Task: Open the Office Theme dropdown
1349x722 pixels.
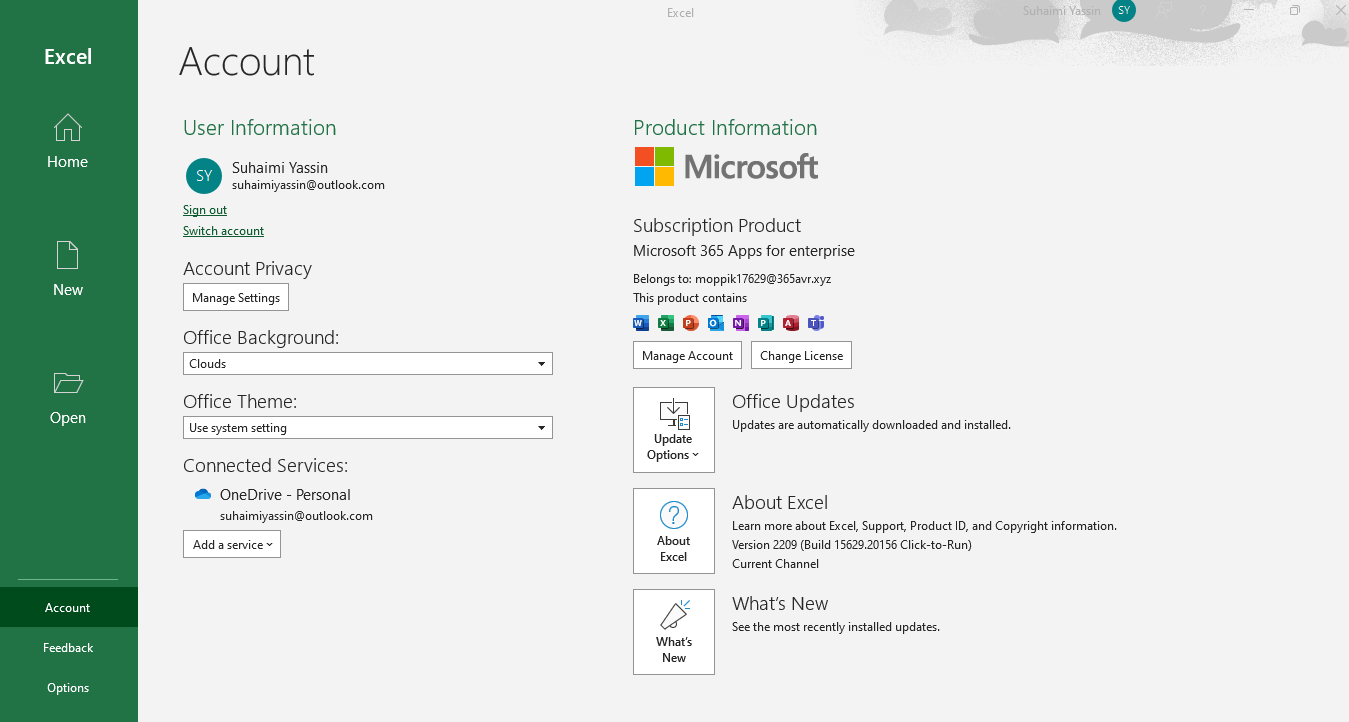Action: 368,427
